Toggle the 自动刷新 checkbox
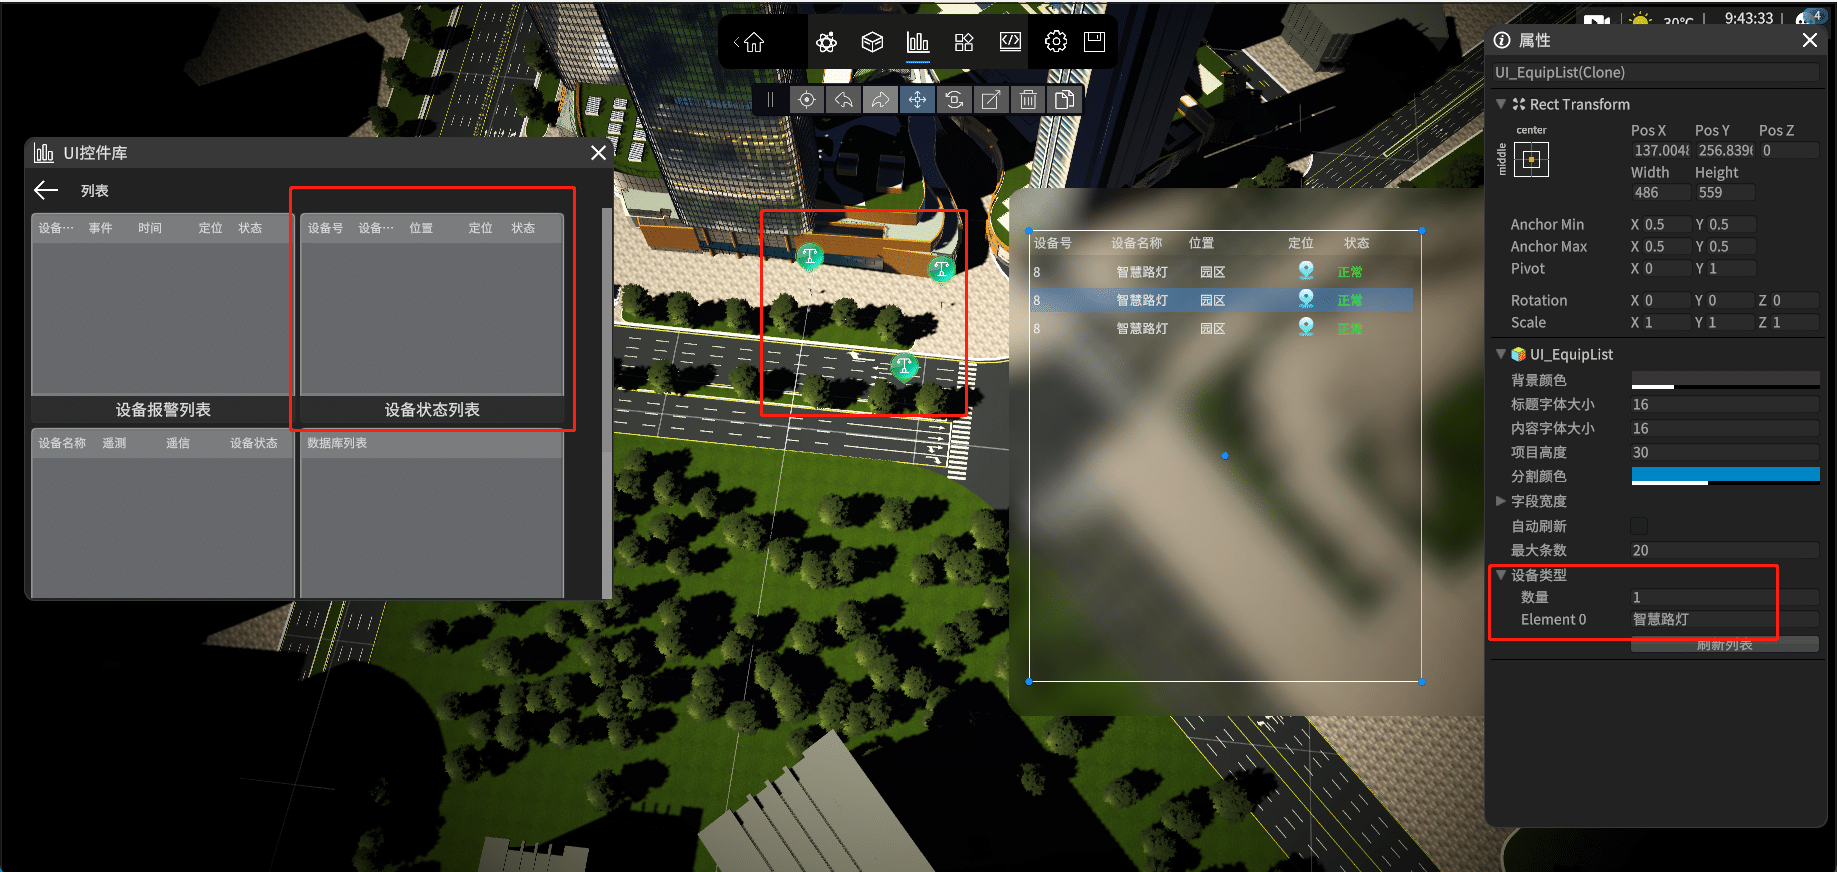Viewport: 1837px width, 872px height. 1639,526
